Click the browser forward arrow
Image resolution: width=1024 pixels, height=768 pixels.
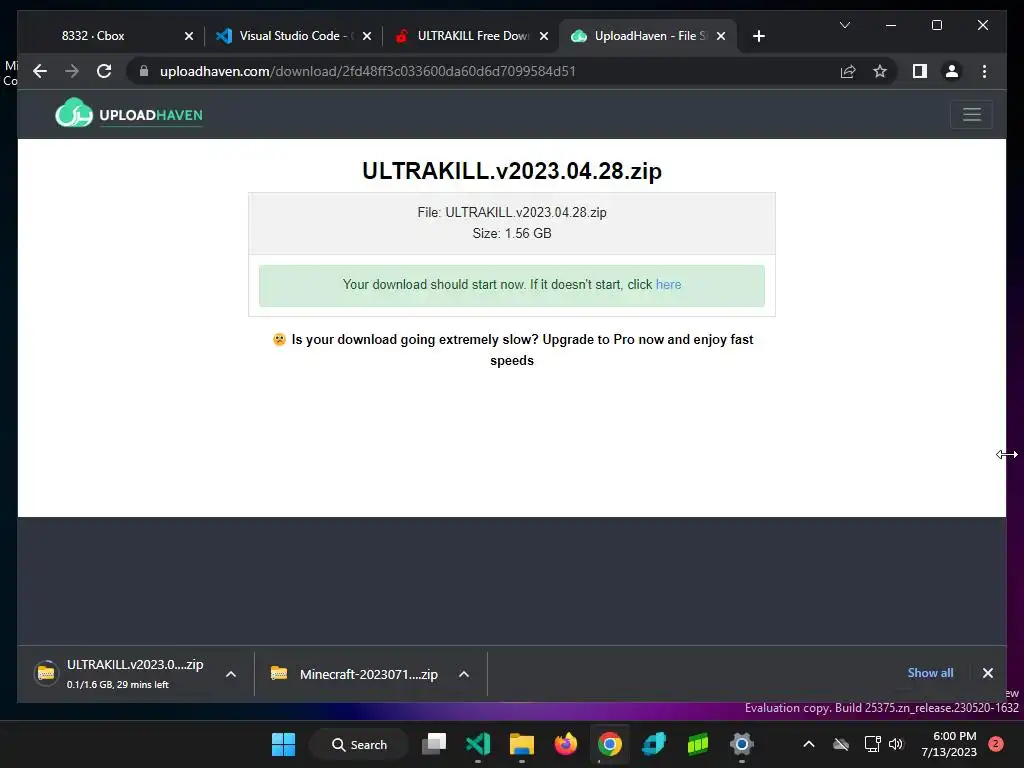72,71
